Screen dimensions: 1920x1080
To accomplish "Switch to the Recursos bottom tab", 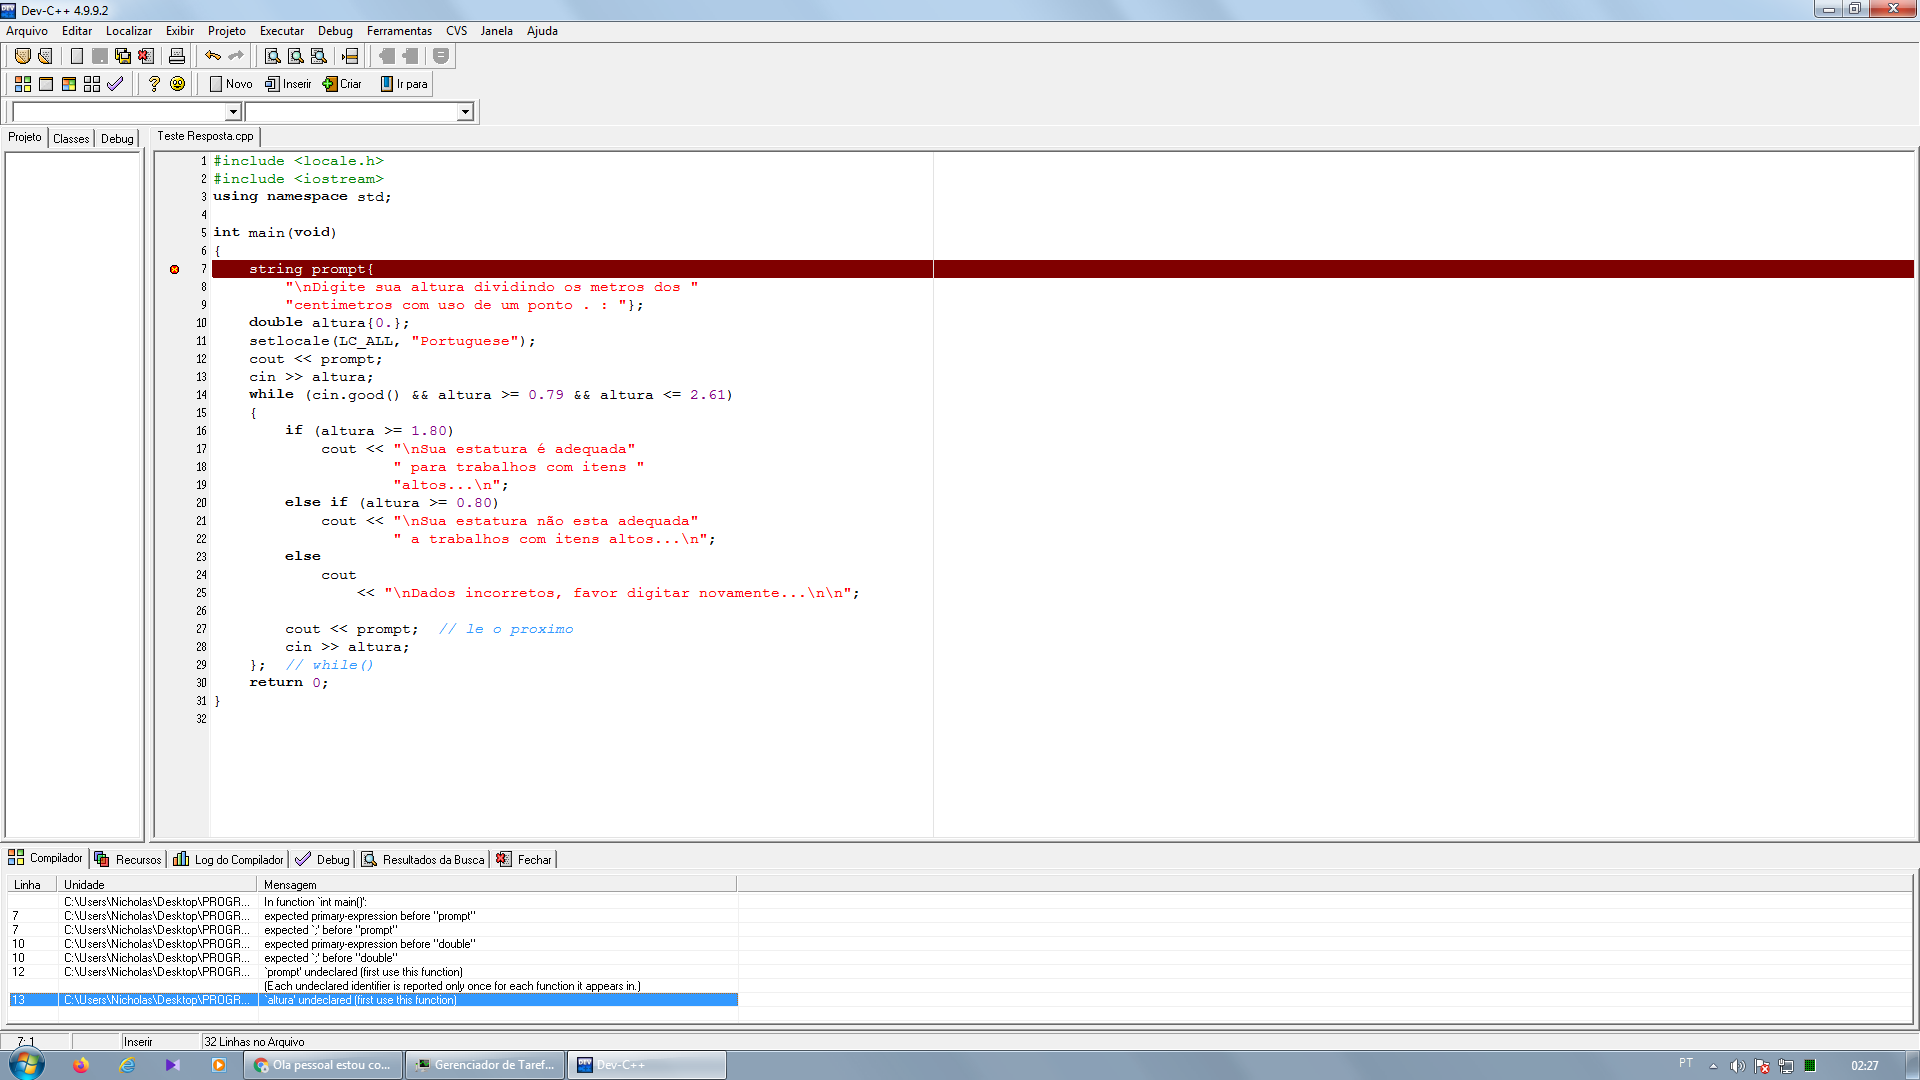I will [128, 860].
